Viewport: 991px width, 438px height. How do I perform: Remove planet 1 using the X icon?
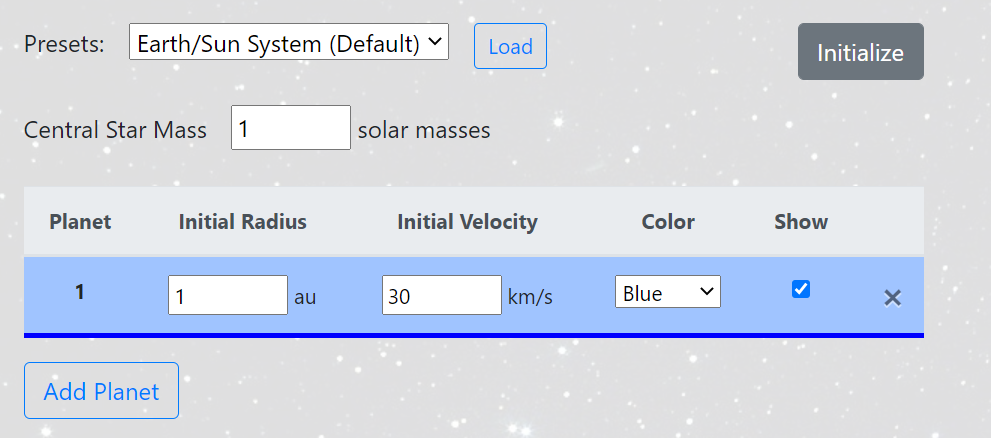(892, 298)
